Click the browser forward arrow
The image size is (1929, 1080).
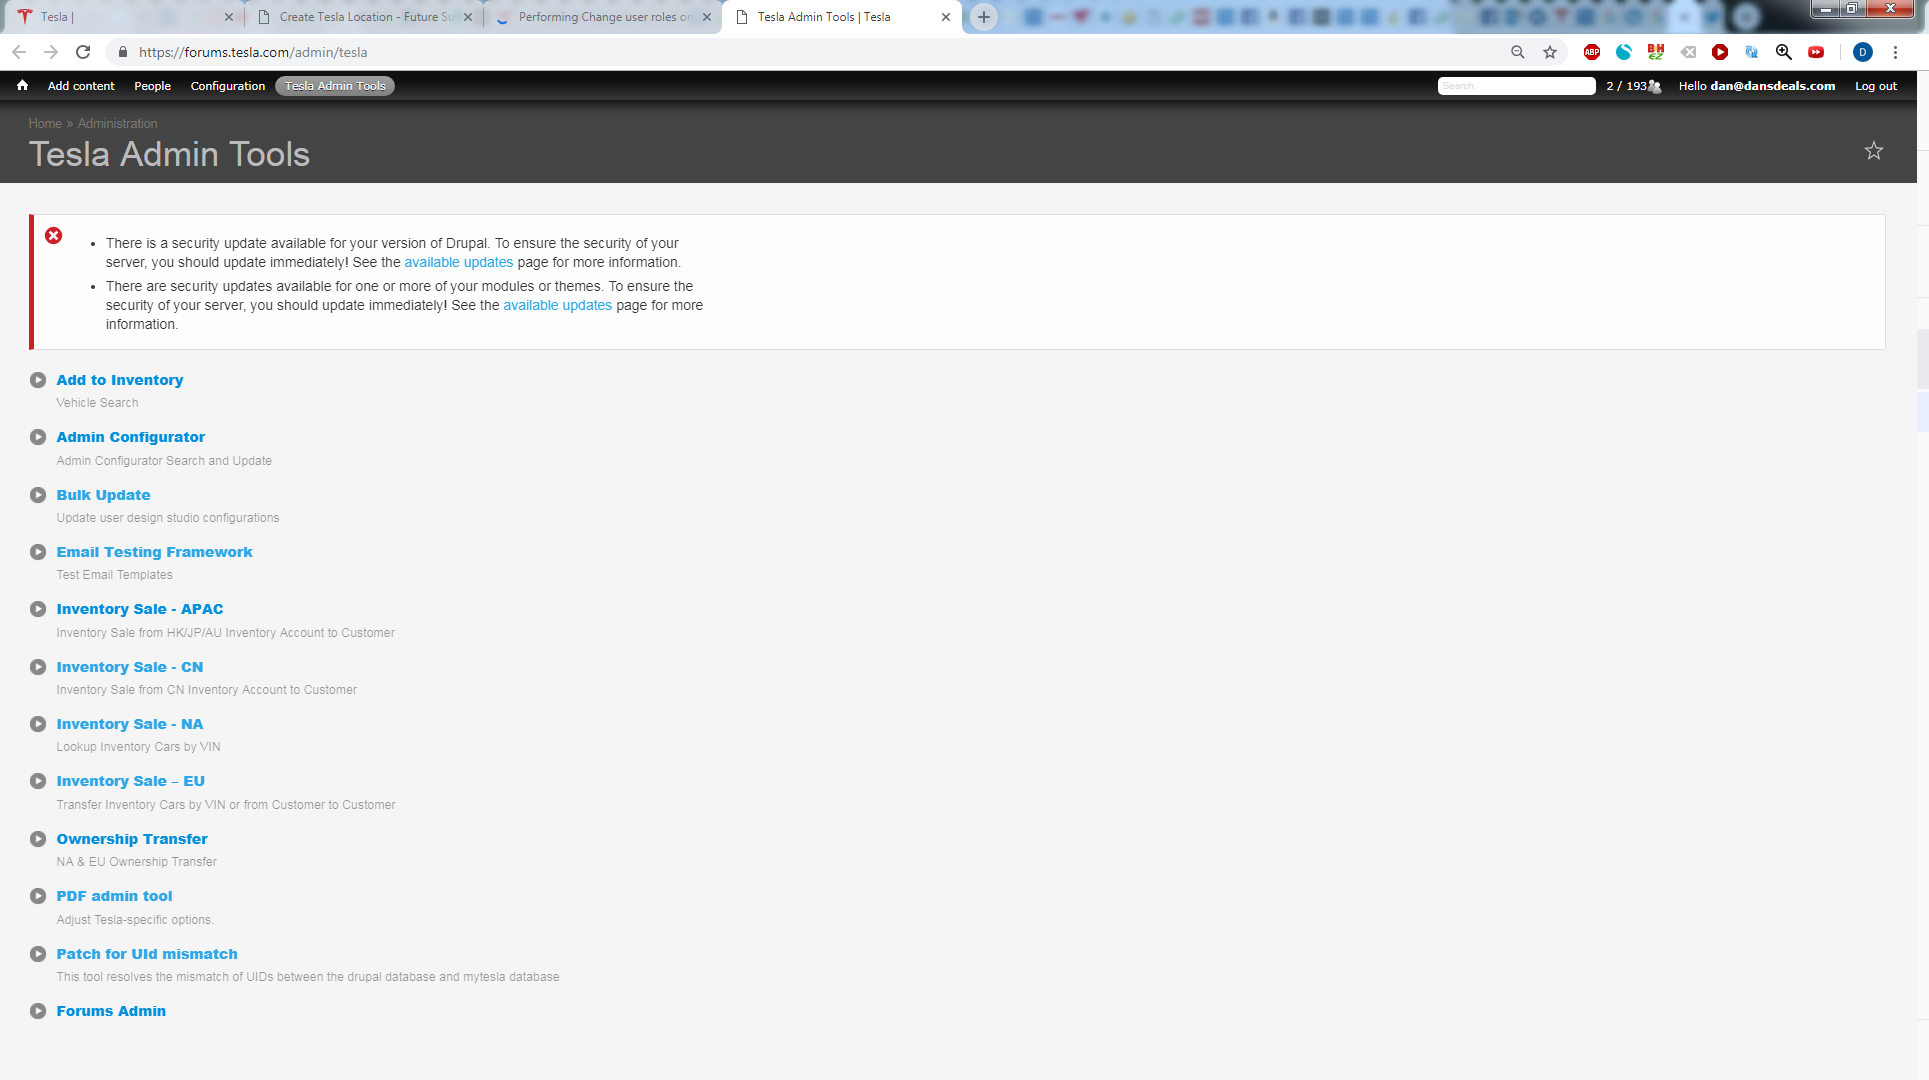coord(51,52)
